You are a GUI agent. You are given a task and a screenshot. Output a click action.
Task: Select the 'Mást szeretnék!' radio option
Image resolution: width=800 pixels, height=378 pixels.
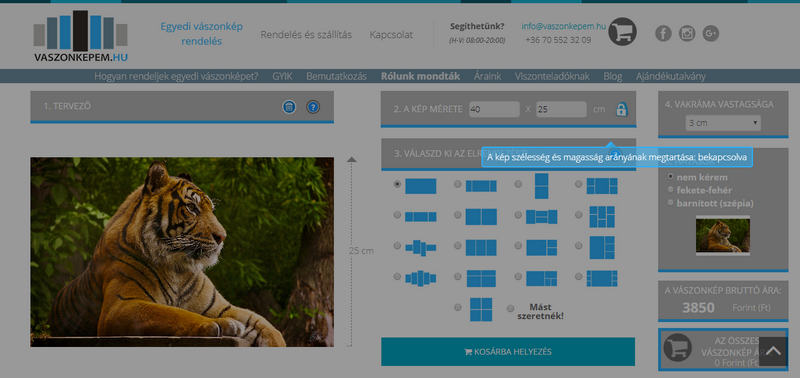click(511, 309)
